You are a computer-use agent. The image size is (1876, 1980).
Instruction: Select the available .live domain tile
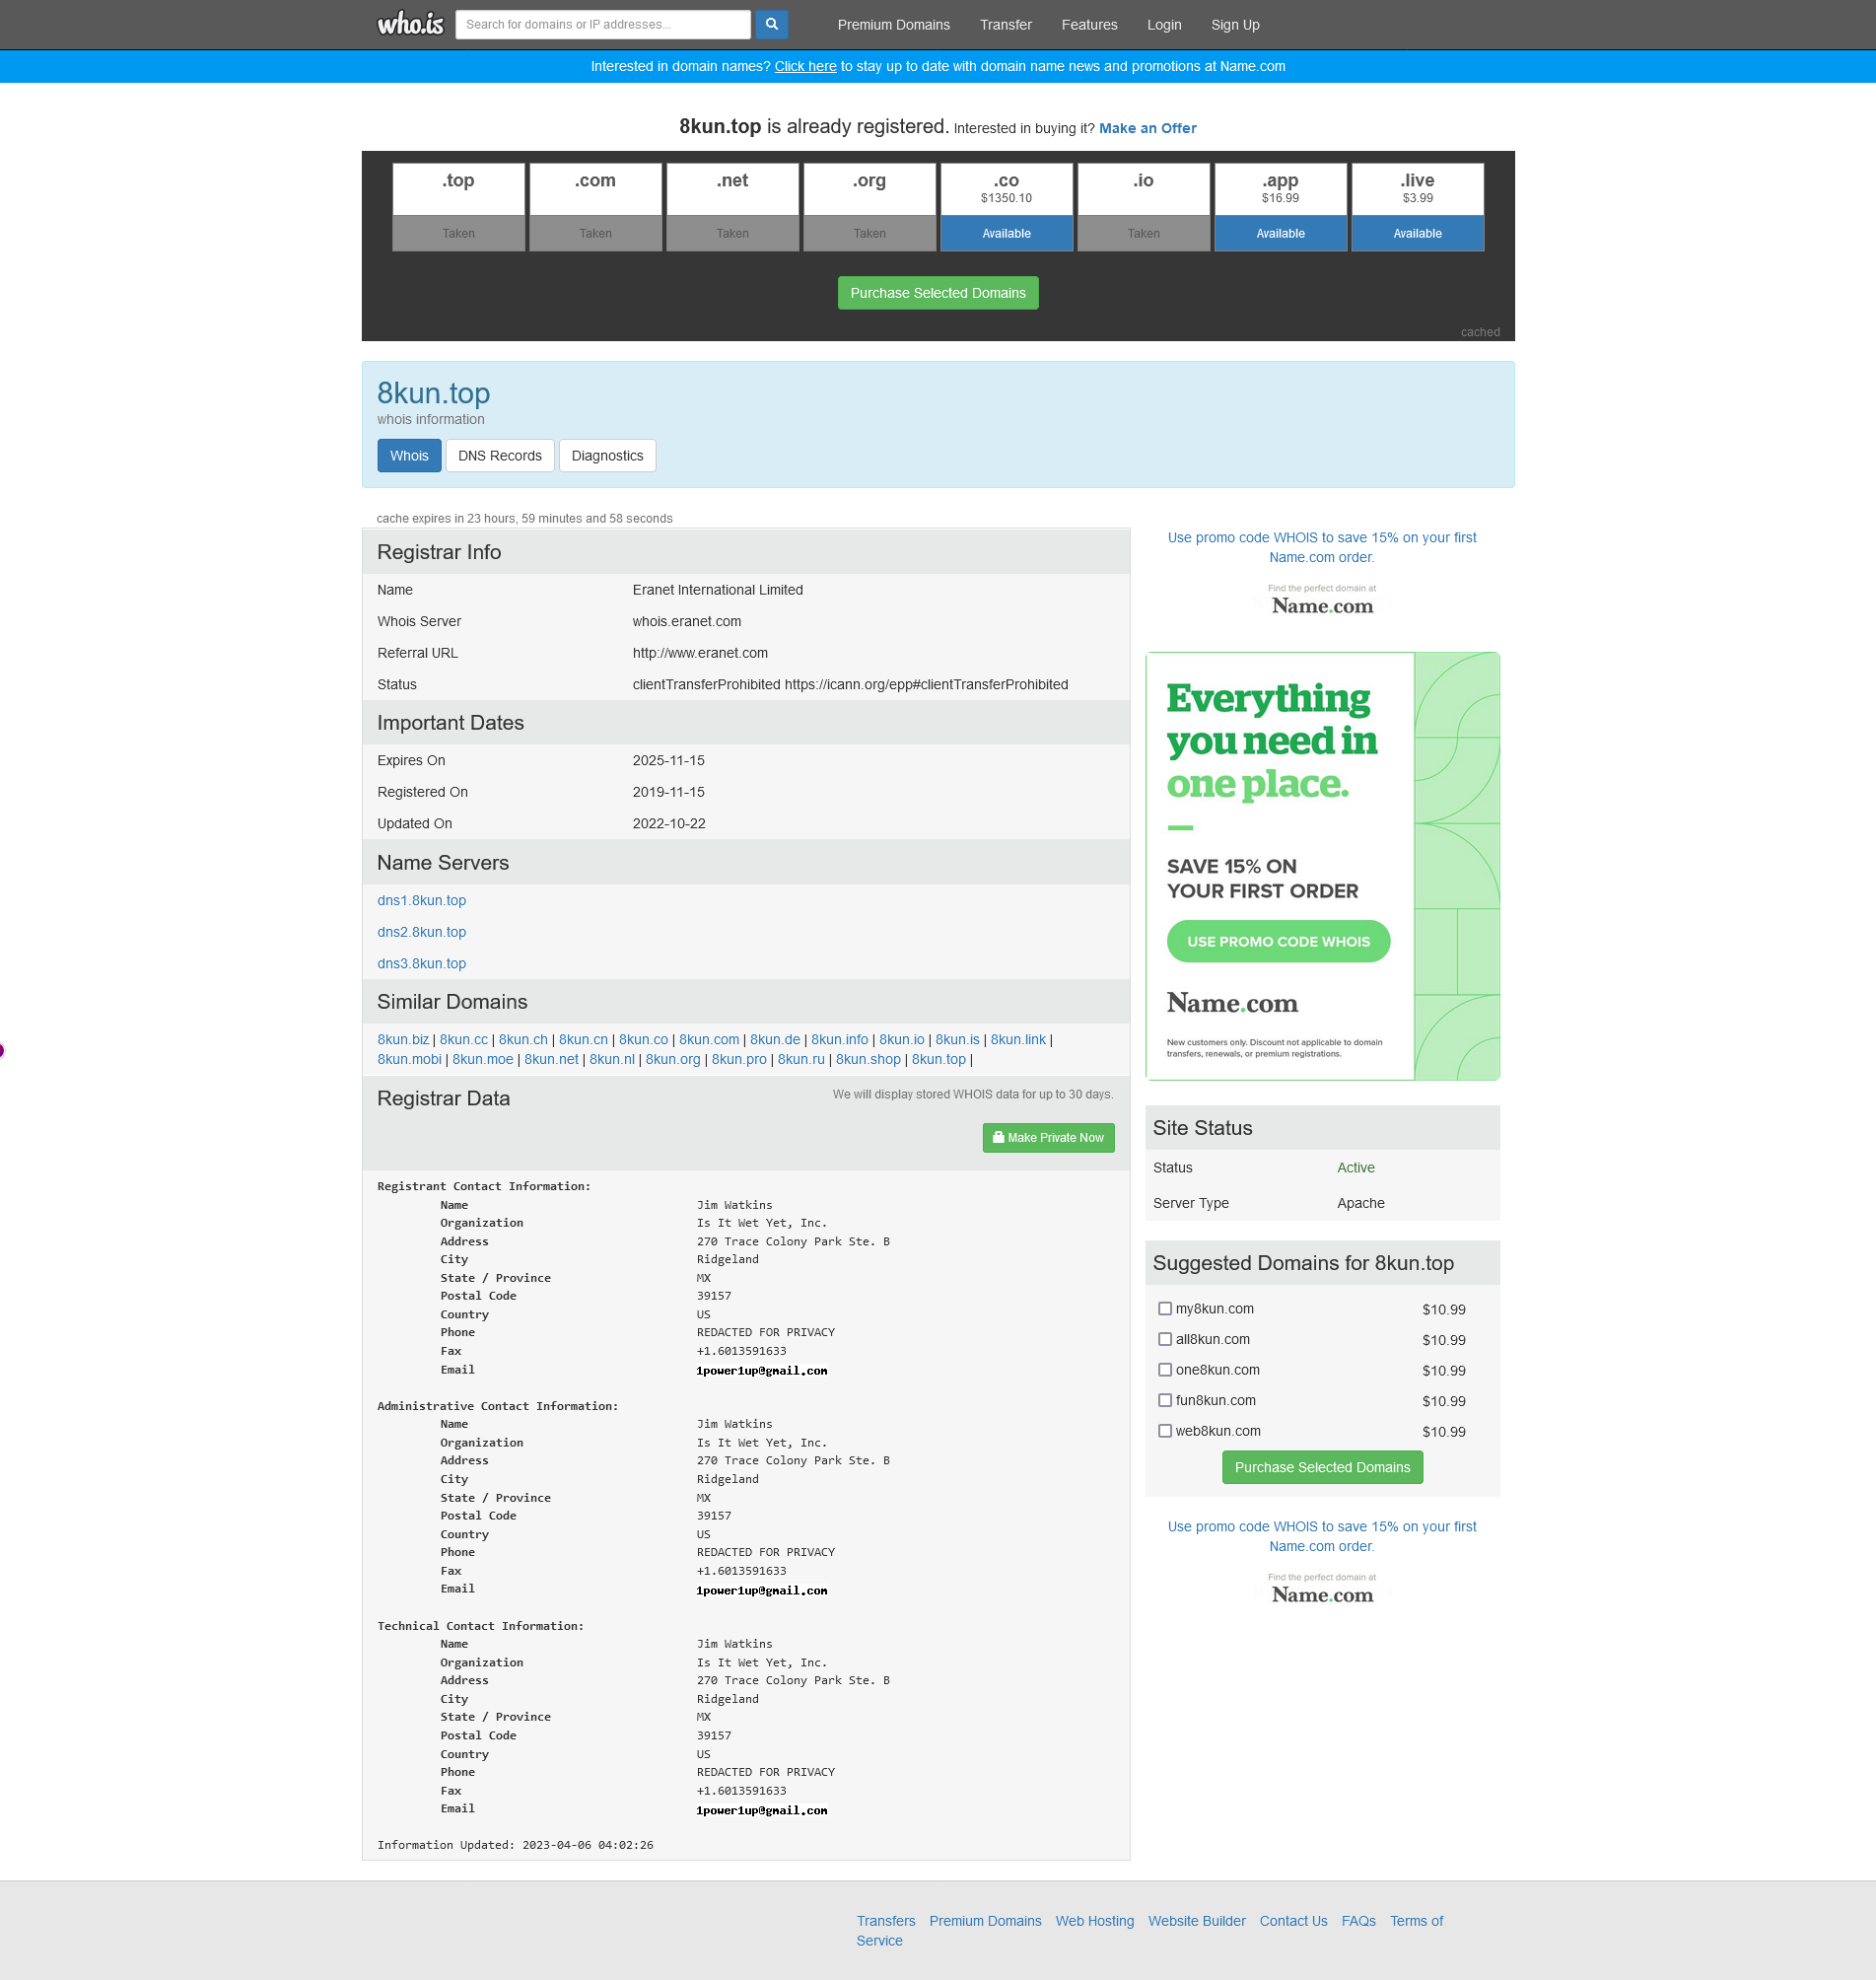(1417, 207)
